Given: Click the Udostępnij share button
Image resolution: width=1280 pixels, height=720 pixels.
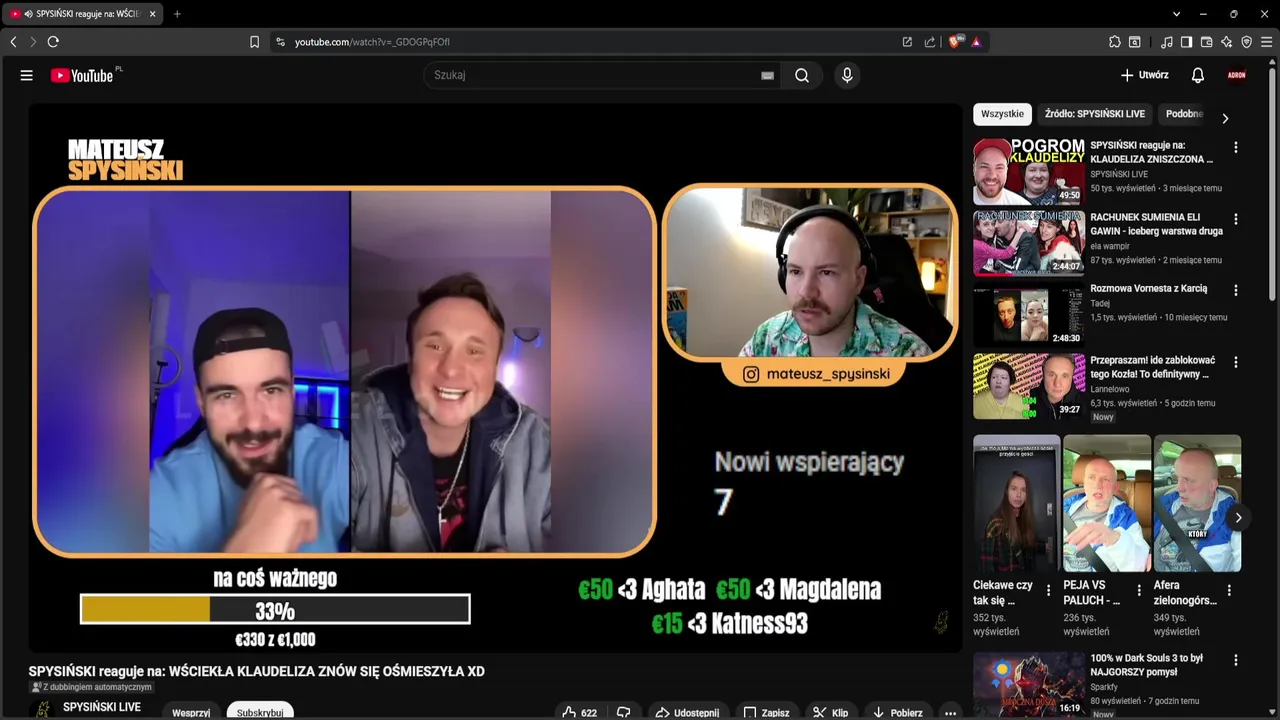Looking at the screenshot, I should click(687, 712).
